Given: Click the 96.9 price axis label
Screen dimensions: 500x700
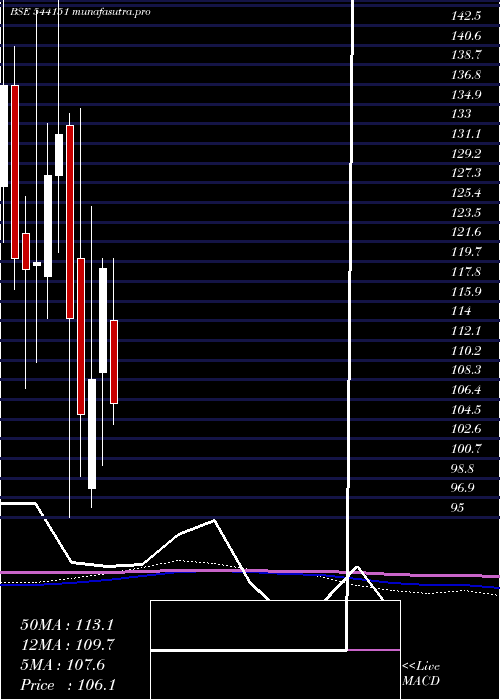Looking at the screenshot, I should coord(463,488).
